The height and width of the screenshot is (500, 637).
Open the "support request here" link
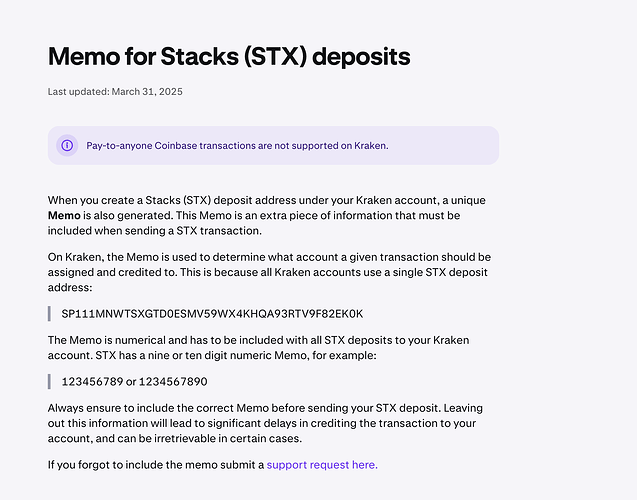322,465
